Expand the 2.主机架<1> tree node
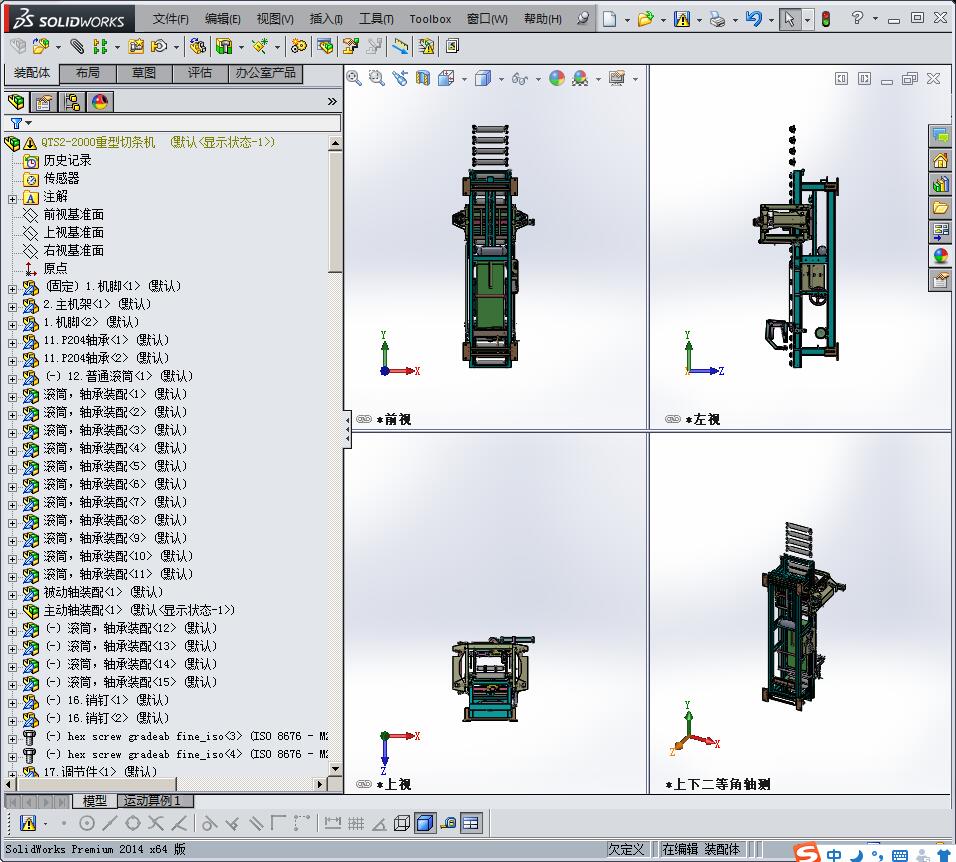The image size is (956, 862). (12, 305)
